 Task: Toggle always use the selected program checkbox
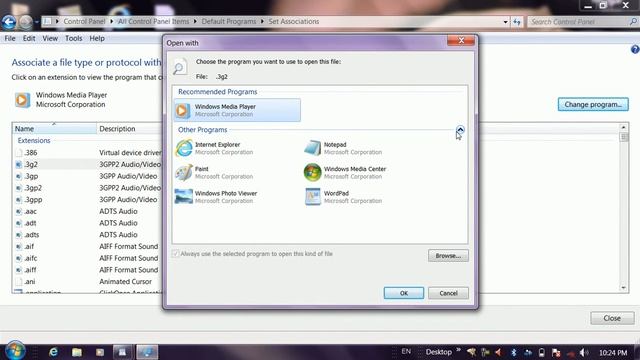[x=176, y=254]
